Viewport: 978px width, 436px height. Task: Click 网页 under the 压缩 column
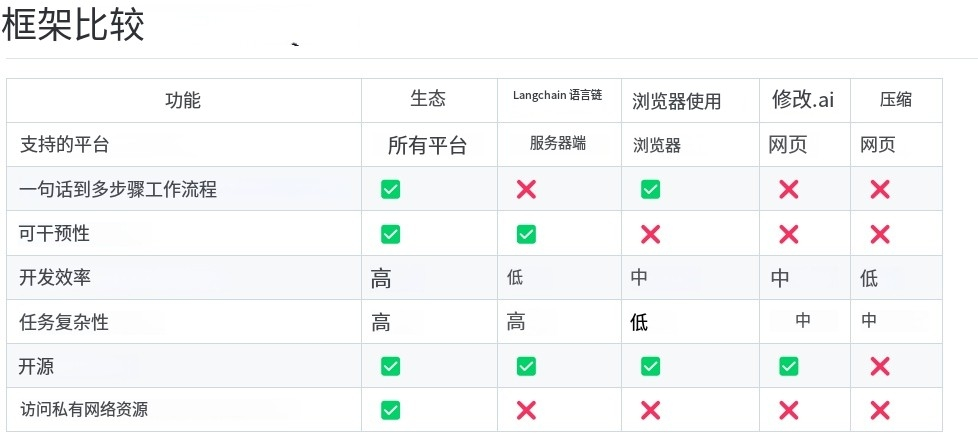pyautogui.click(x=878, y=145)
